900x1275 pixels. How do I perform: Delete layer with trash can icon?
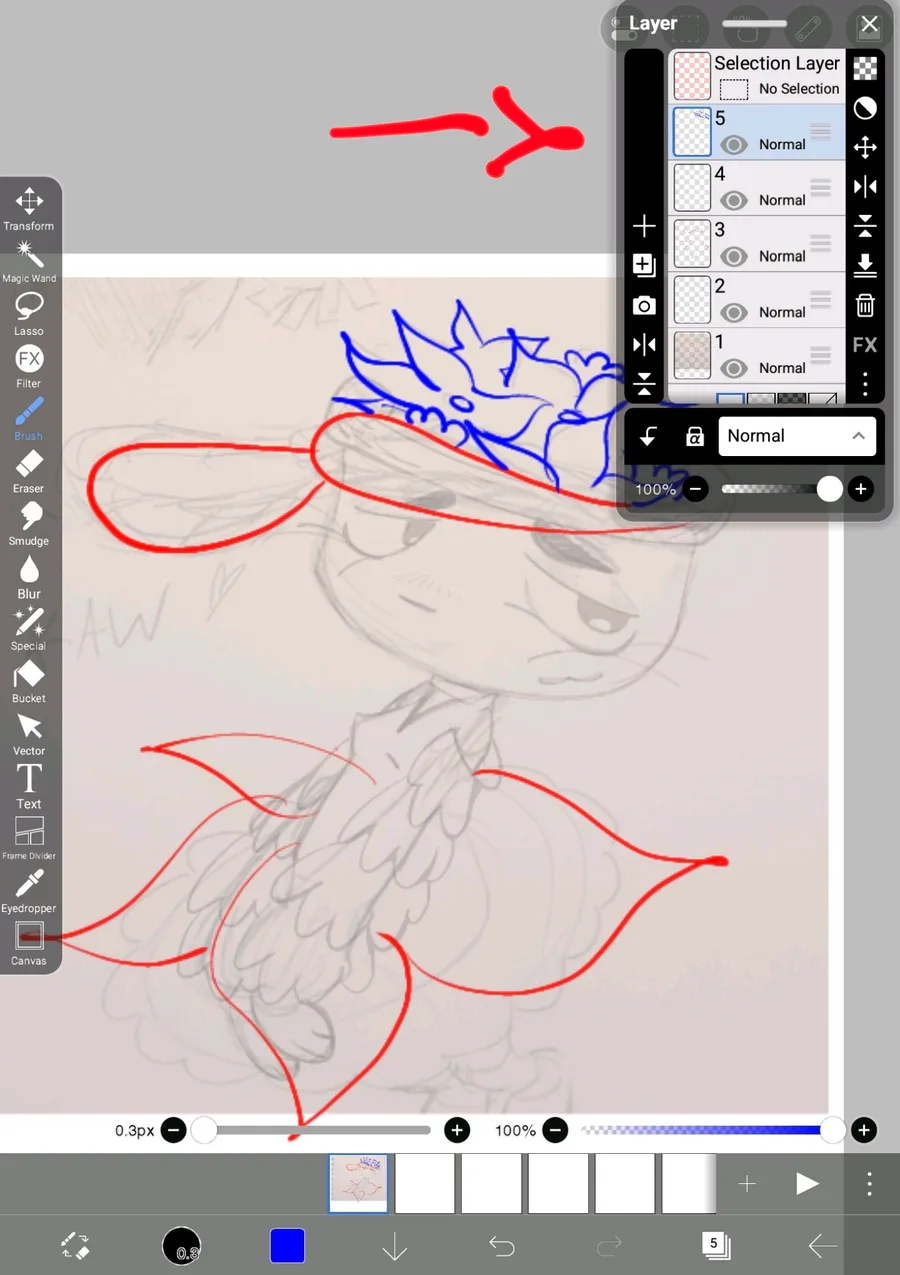[865, 305]
